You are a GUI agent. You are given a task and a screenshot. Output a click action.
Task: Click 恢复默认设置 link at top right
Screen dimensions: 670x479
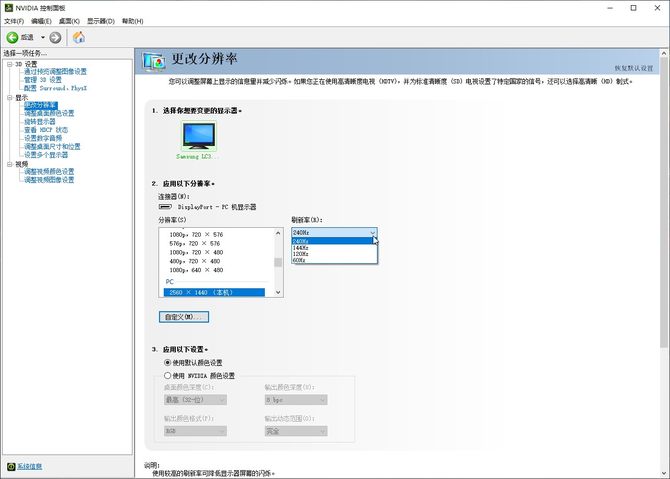pos(632,68)
